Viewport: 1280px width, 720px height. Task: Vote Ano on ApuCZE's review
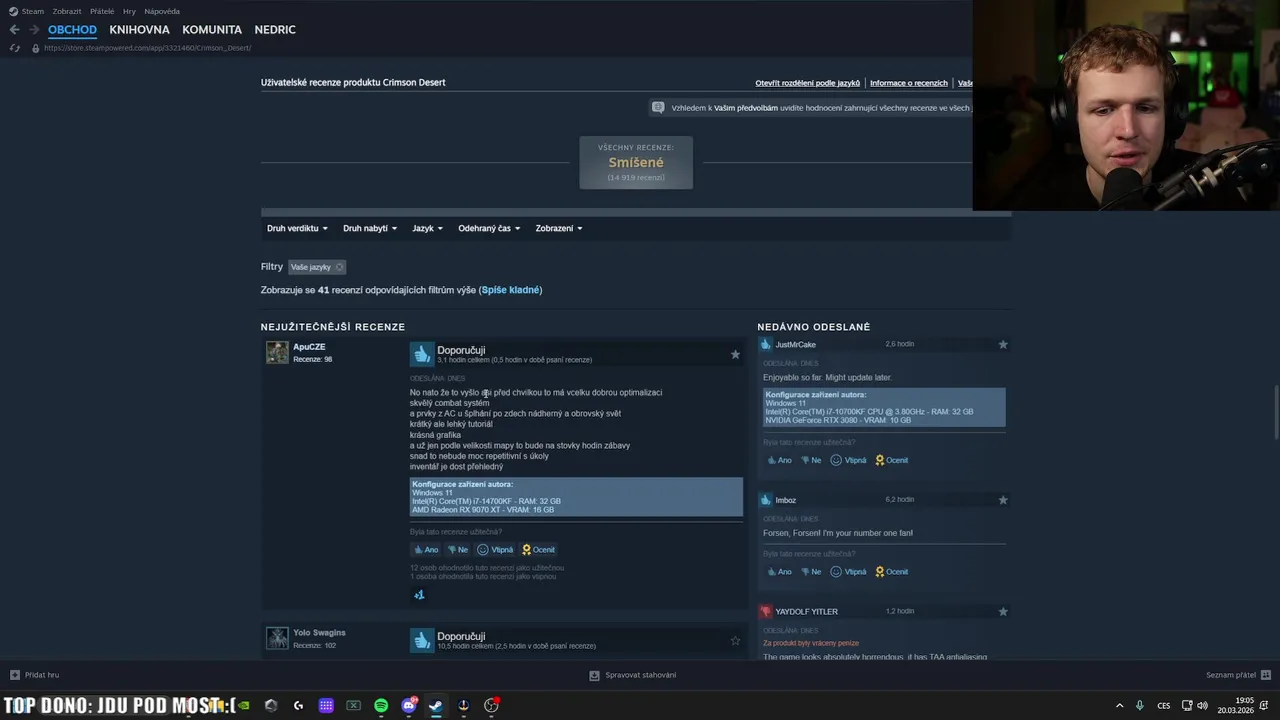coord(426,549)
